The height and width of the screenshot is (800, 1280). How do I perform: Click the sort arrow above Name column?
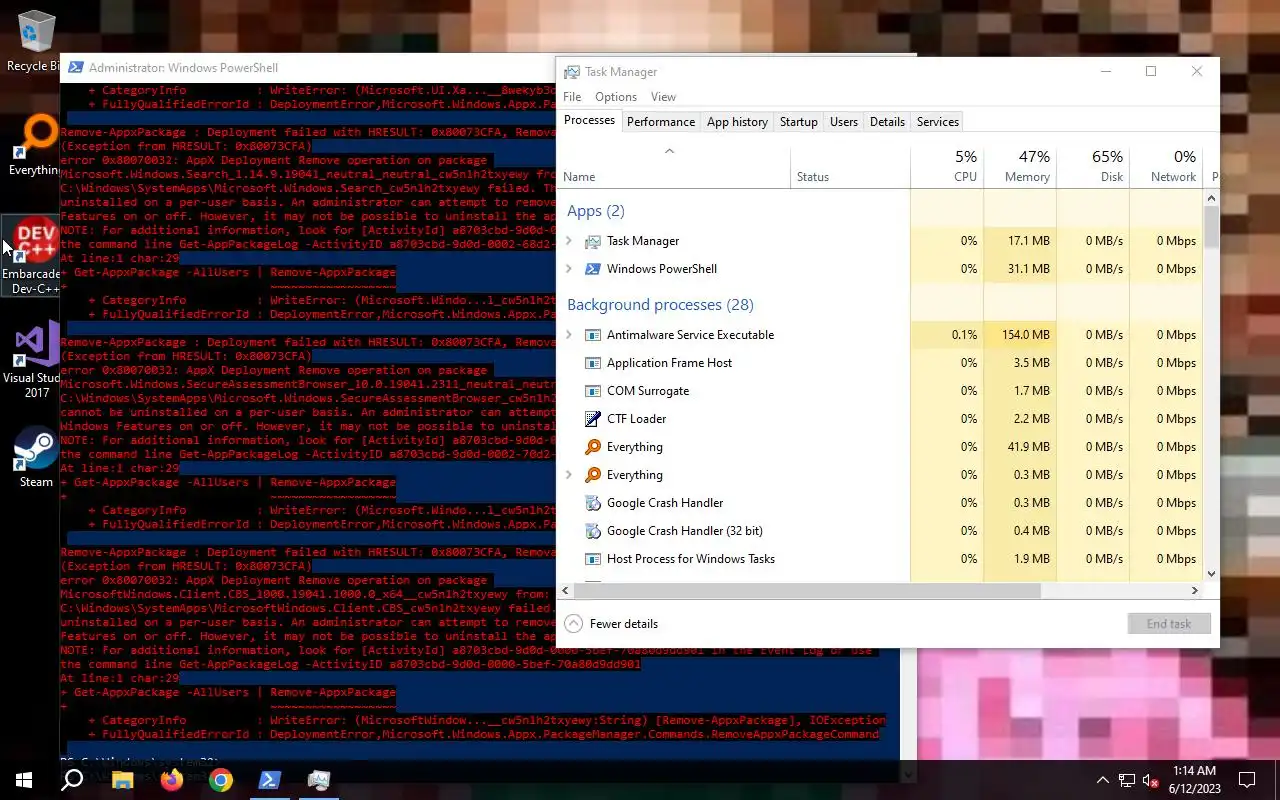669,151
